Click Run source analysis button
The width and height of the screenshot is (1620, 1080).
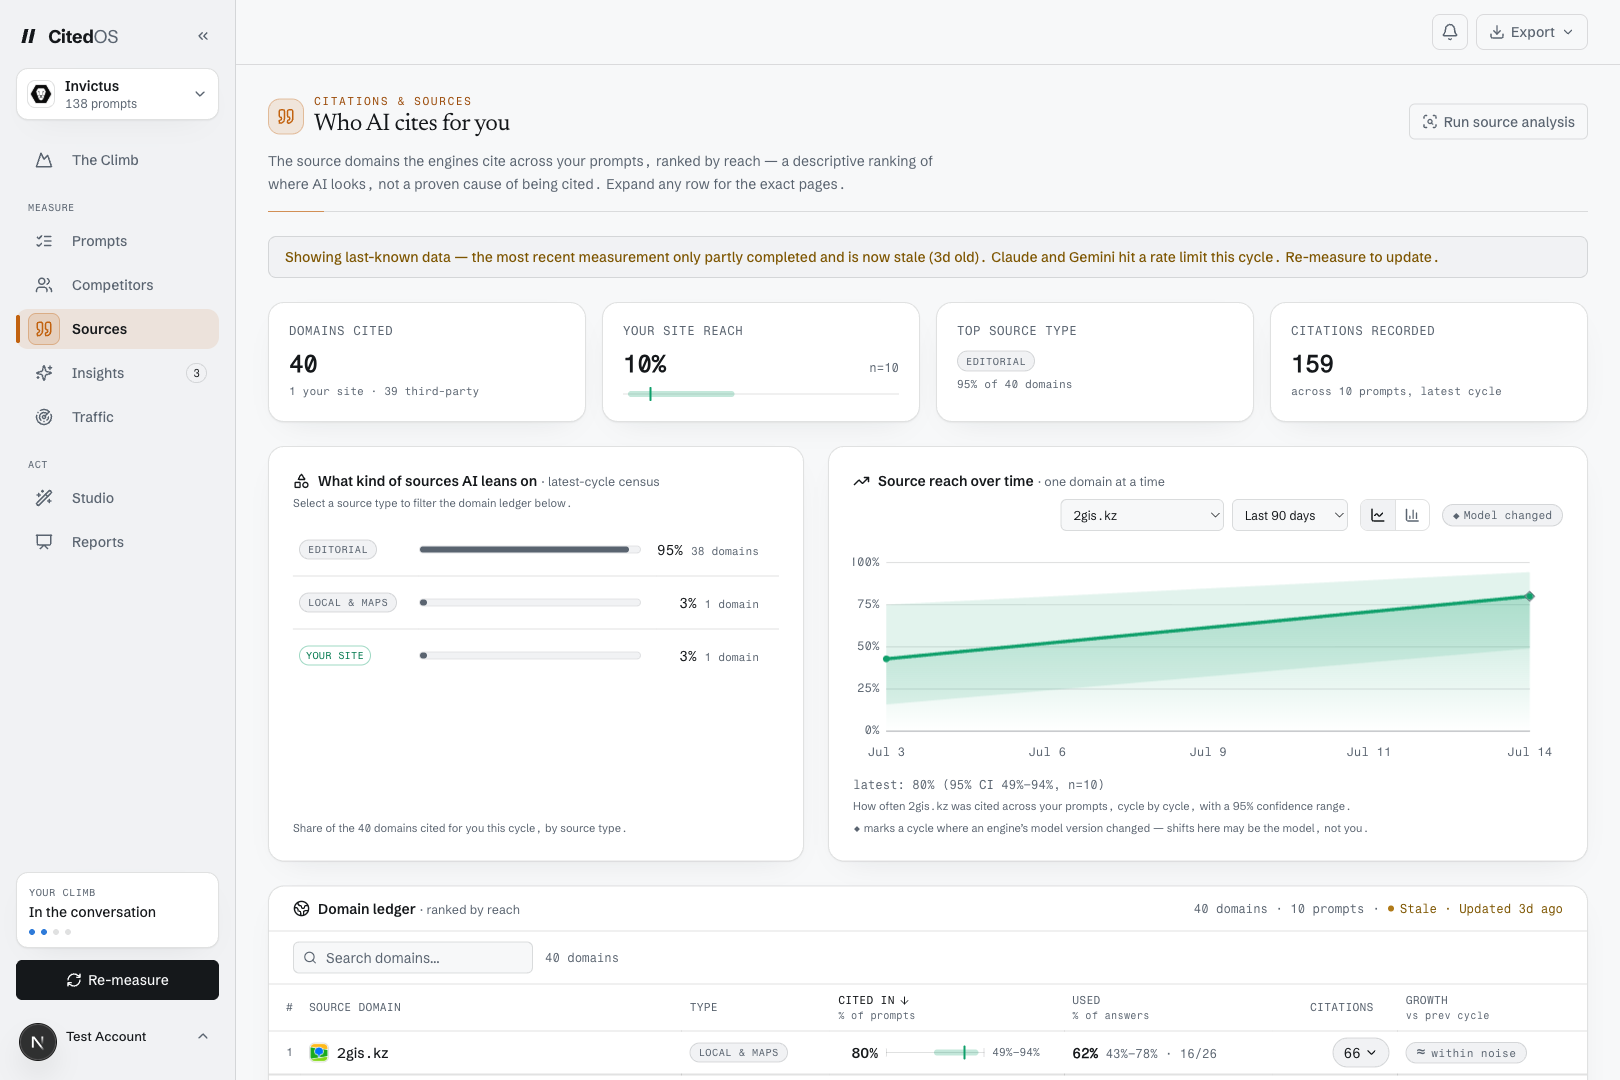coord(1498,122)
